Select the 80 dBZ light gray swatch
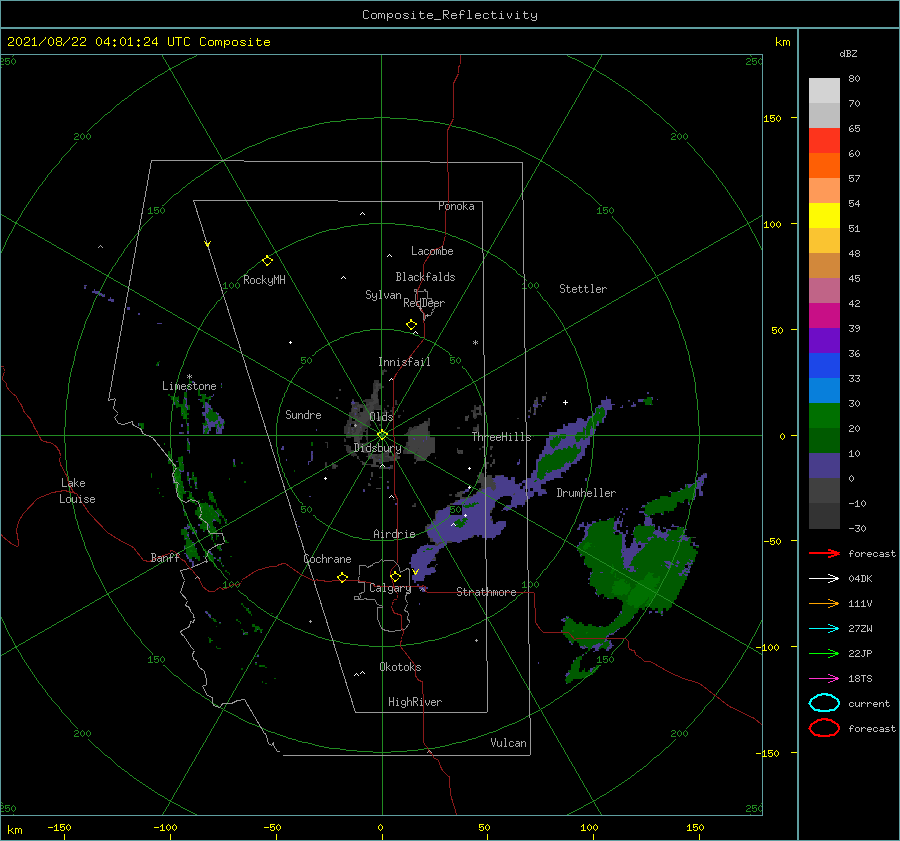The height and width of the screenshot is (841, 900). [824, 90]
